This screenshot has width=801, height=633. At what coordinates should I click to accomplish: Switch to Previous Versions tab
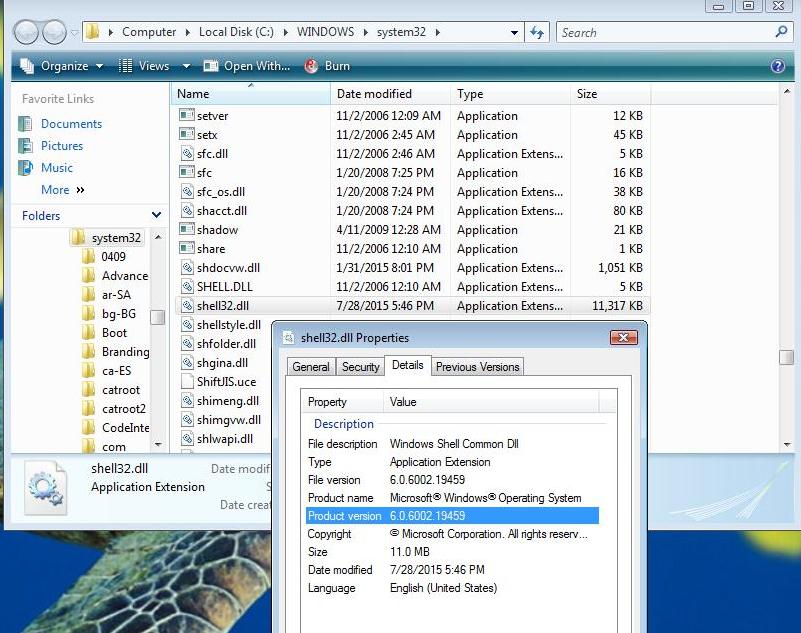click(x=477, y=367)
